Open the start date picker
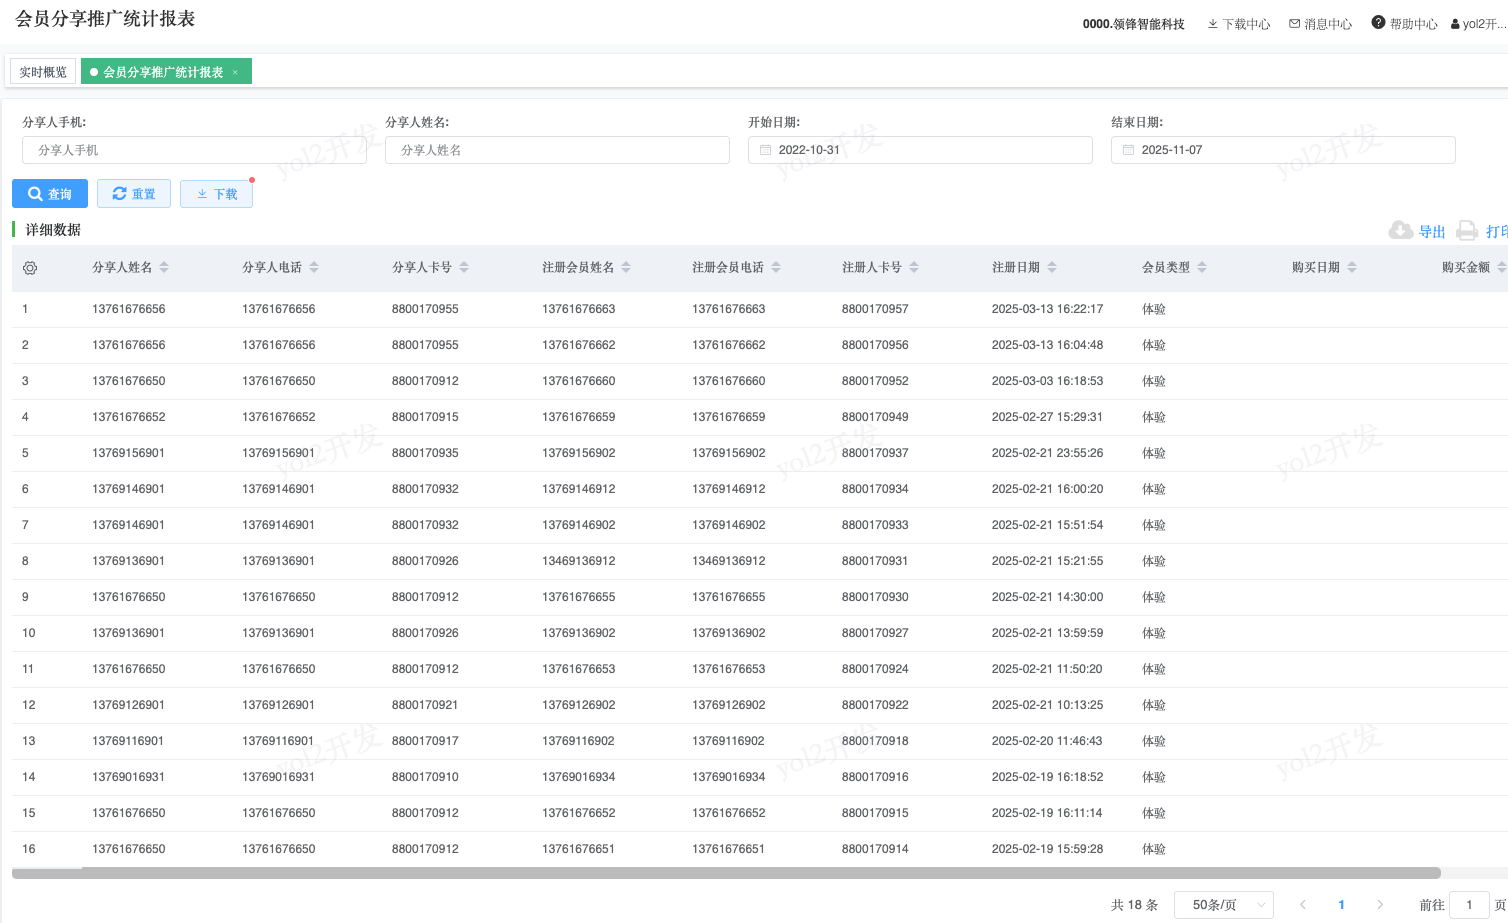 920,150
